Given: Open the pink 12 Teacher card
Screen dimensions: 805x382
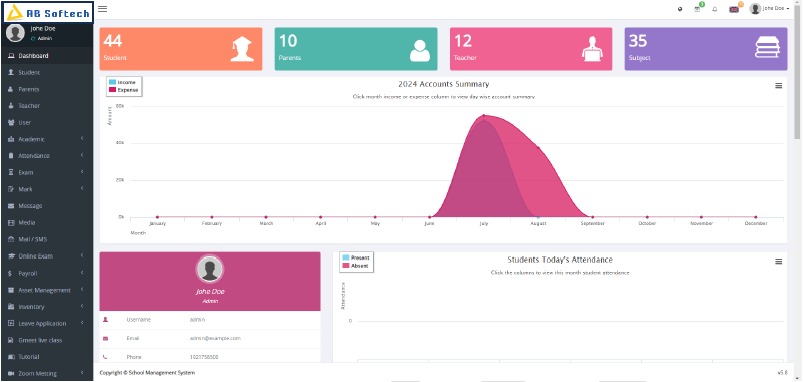Looking at the screenshot, I should [x=531, y=49].
